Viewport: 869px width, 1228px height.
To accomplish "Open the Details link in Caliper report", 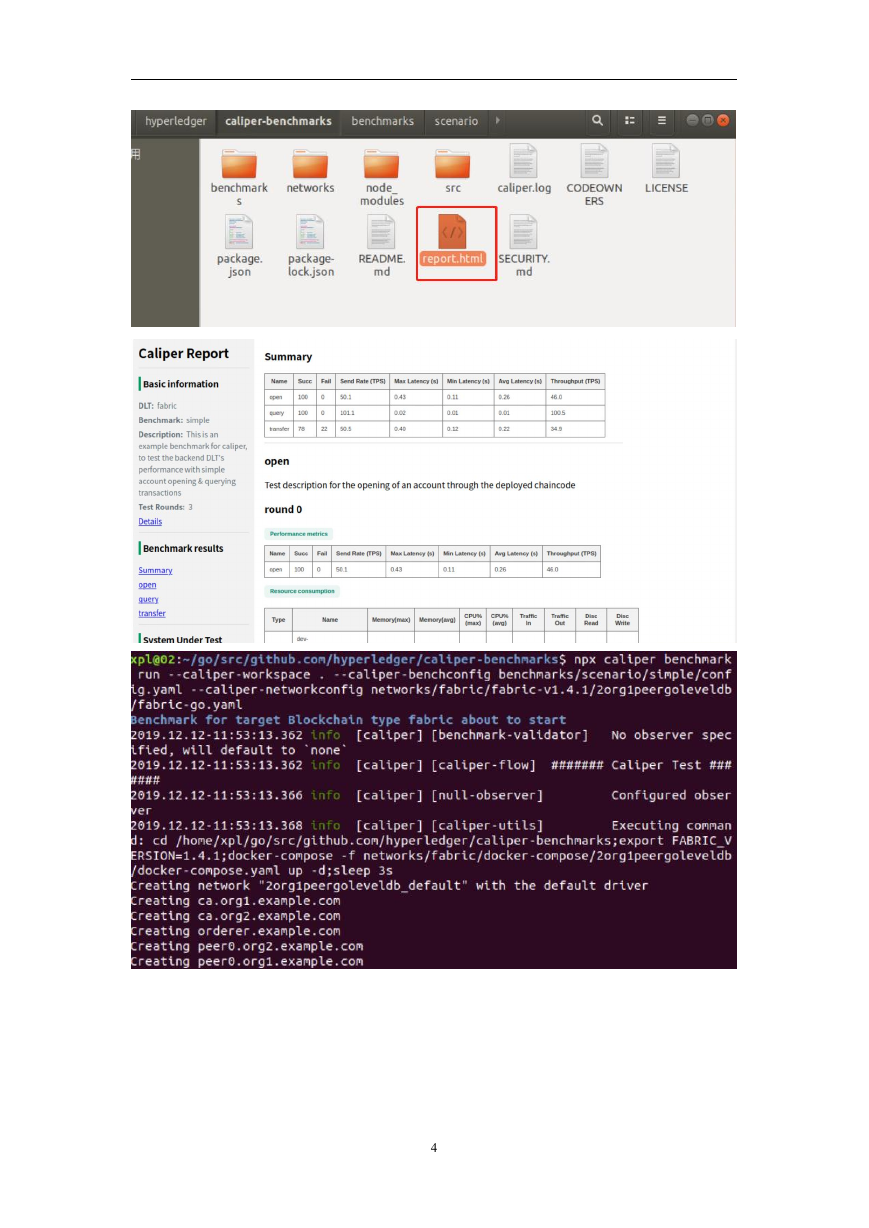I will [x=150, y=521].
